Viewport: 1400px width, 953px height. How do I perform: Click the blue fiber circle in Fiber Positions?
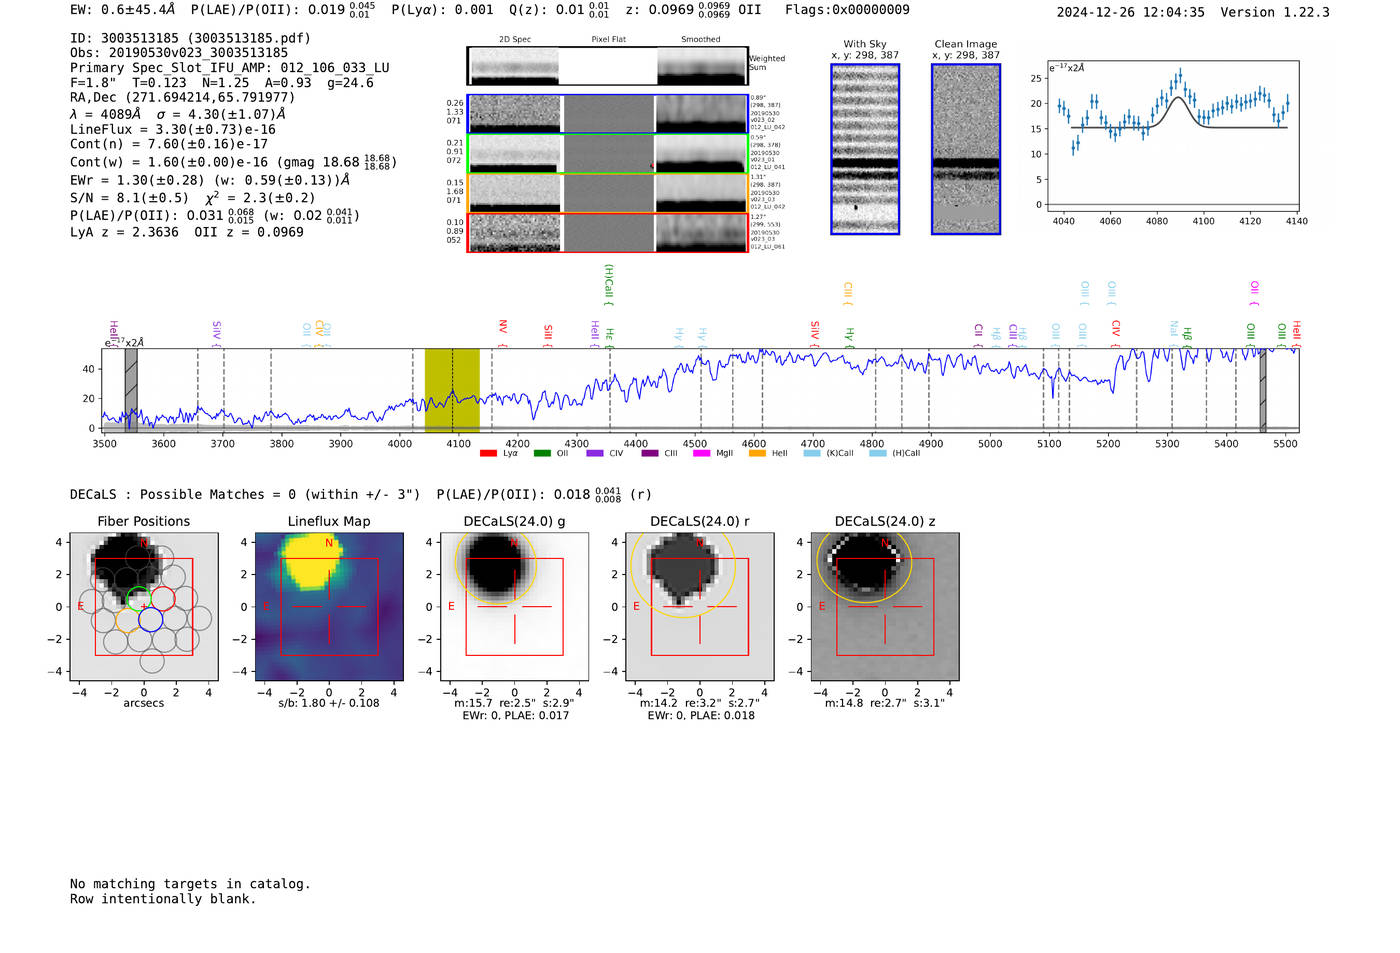coord(151,620)
